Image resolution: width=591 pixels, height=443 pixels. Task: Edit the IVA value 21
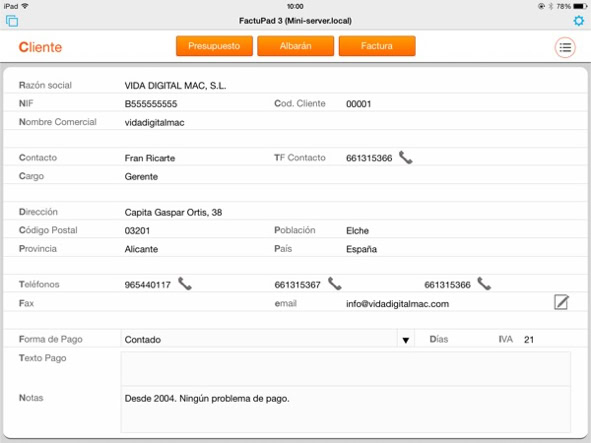[529, 340]
